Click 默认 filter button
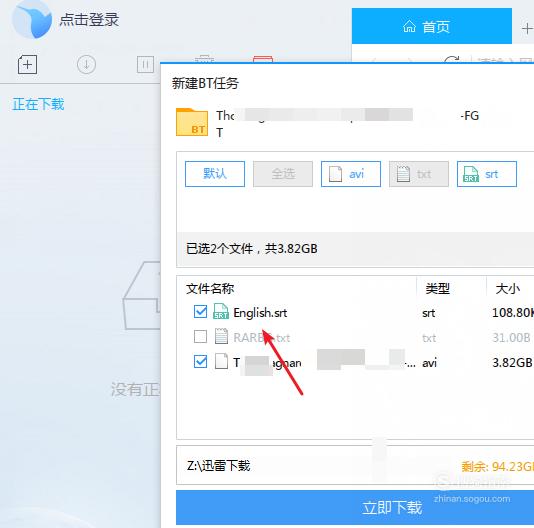534x528 pixels. [x=215, y=174]
